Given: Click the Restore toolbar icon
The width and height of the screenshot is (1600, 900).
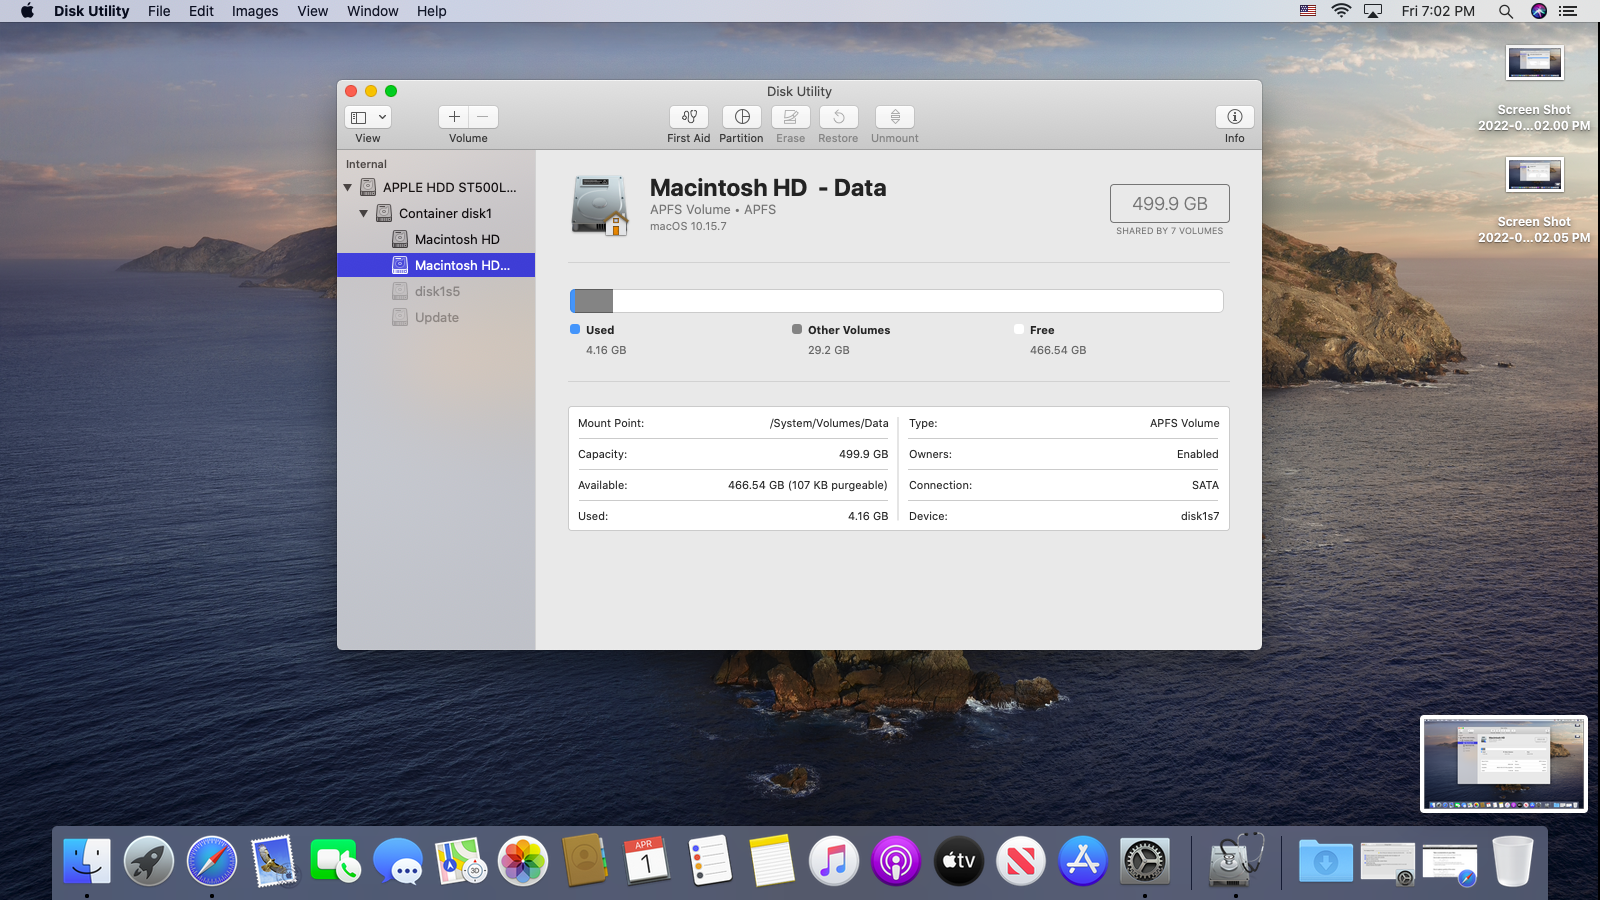Looking at the screenshot, I should tap(839, 117).
